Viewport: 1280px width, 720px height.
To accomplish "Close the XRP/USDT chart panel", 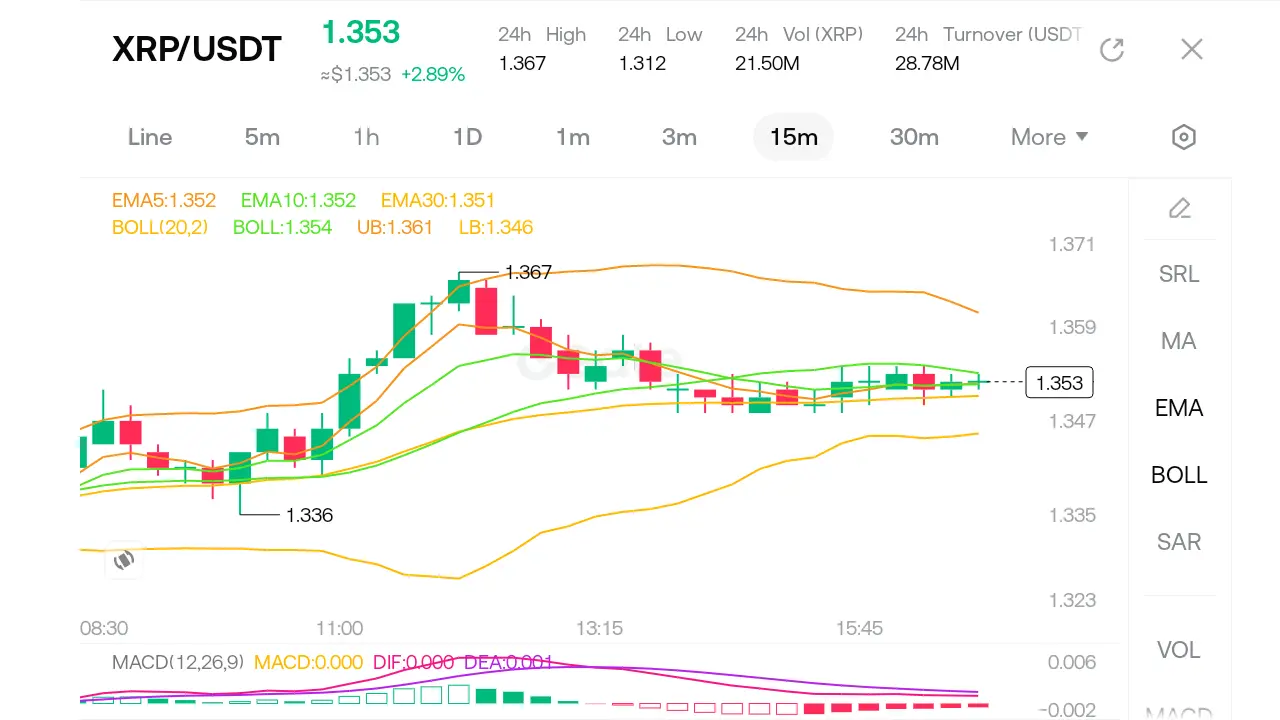I will point(1191,49).
